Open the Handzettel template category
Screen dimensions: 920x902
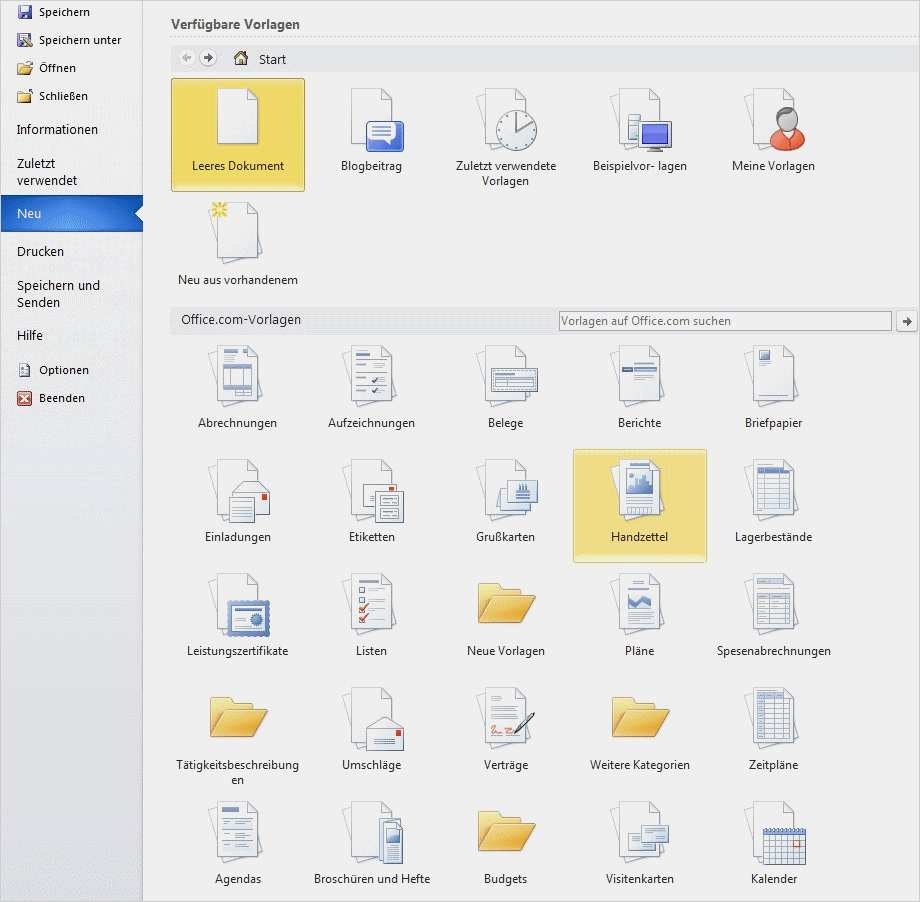tap(640, 505)
